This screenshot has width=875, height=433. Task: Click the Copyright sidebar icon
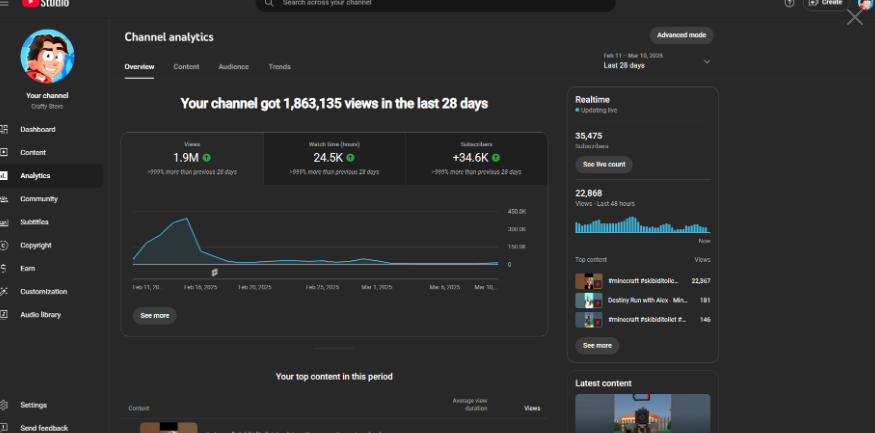point(4,245)
